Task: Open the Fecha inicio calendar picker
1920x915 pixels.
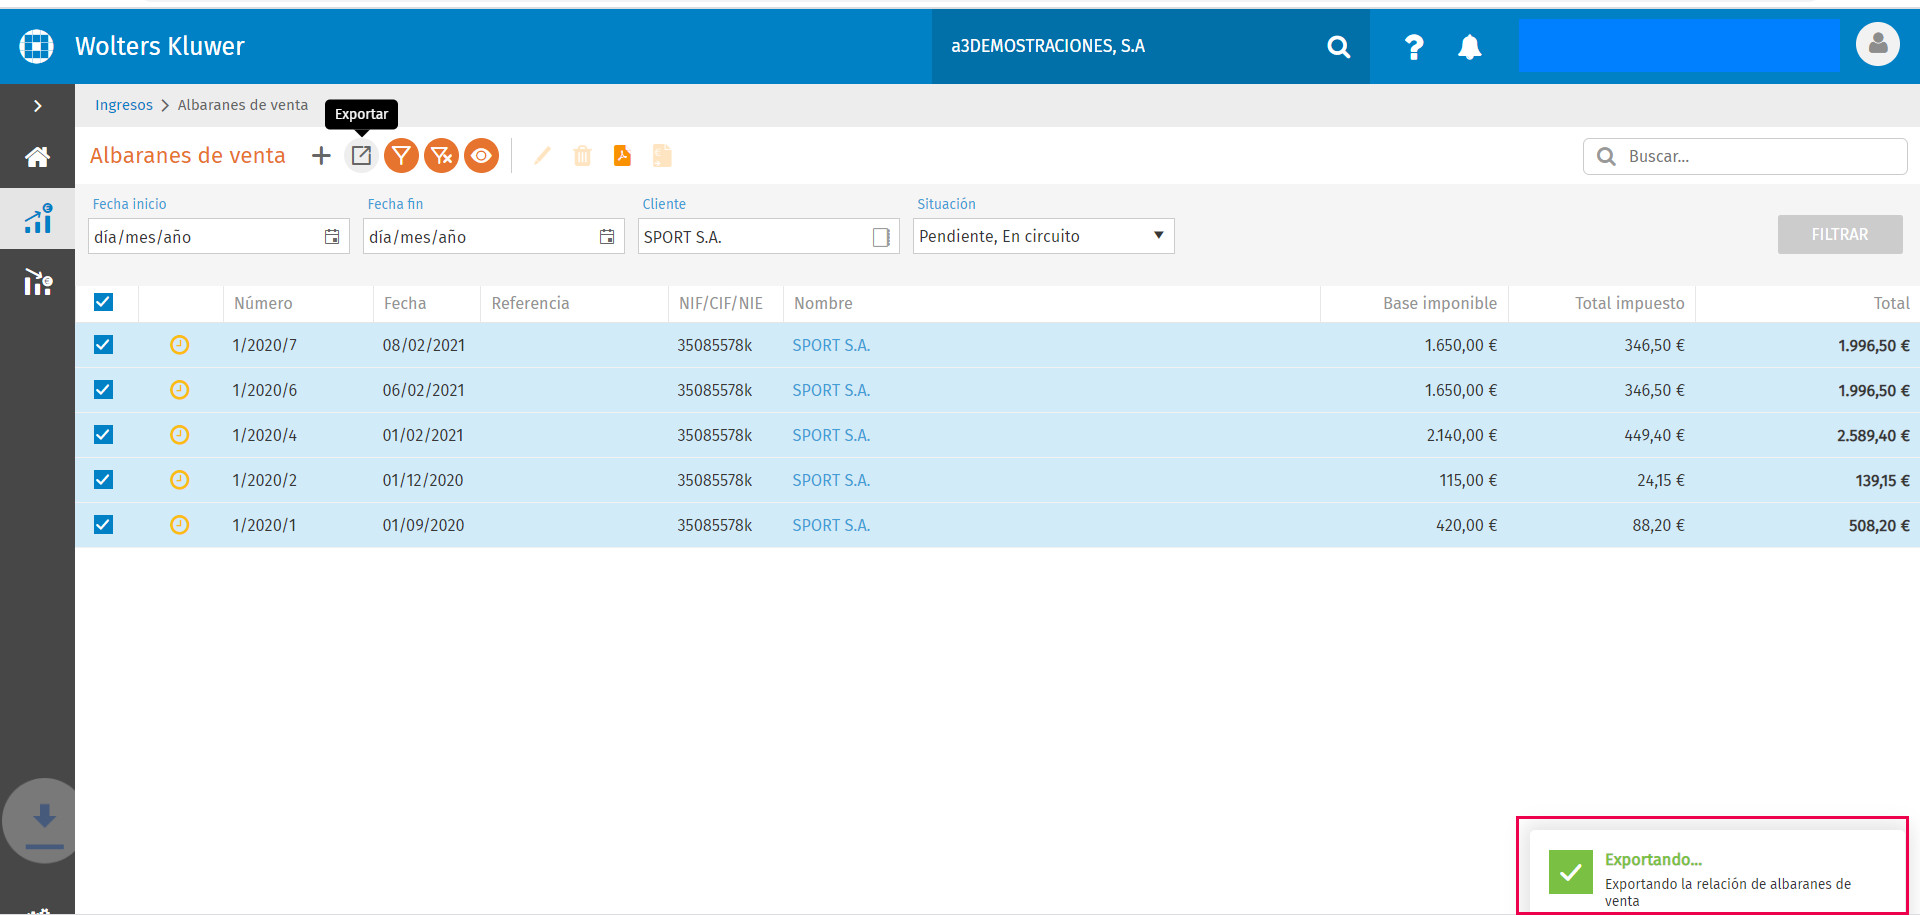Action: (x=332, y=237)
